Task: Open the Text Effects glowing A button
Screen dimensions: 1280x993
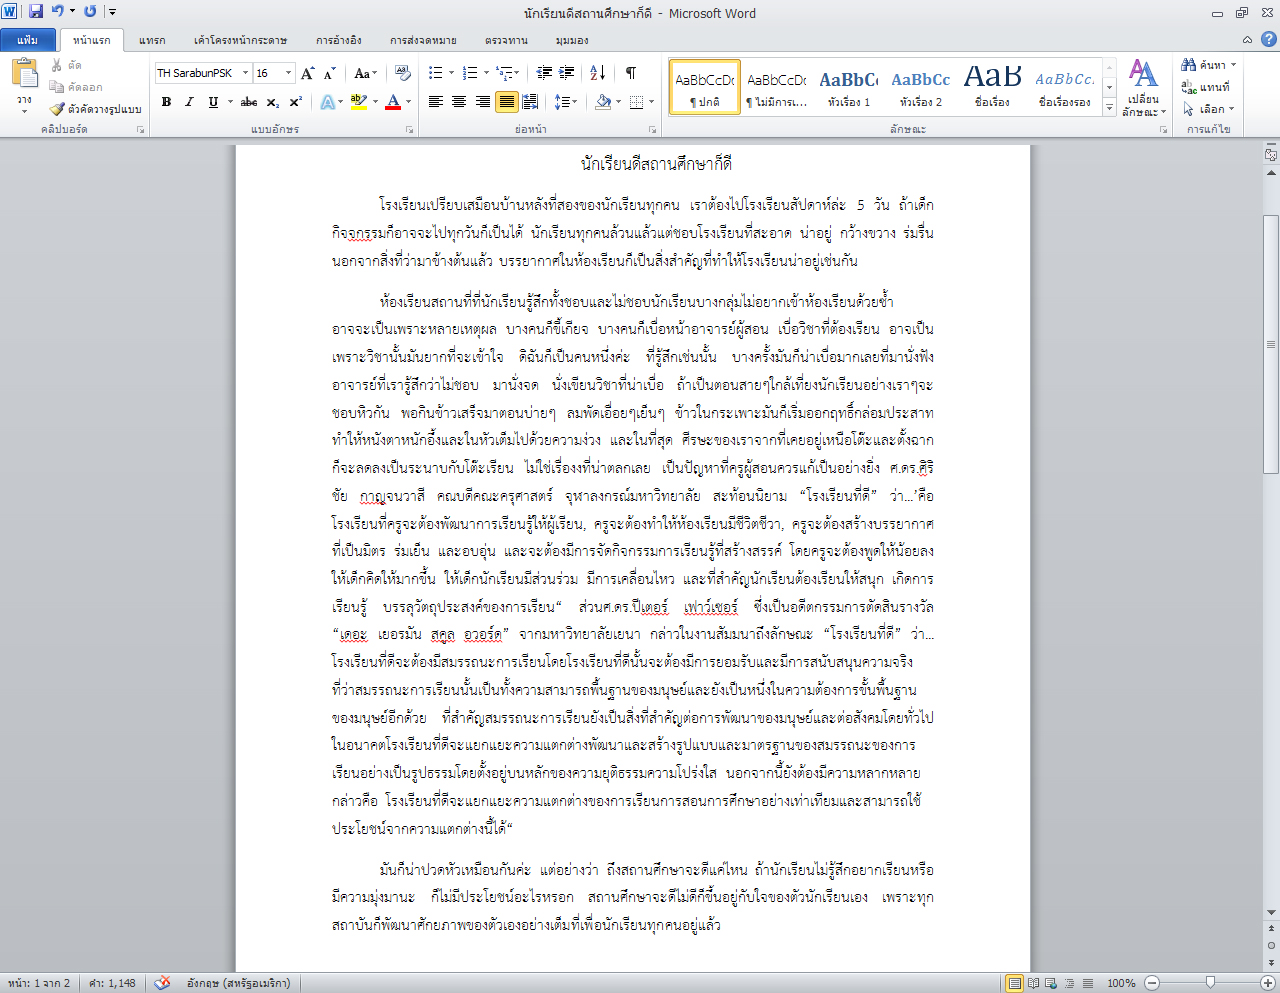Action: [327, 102]
